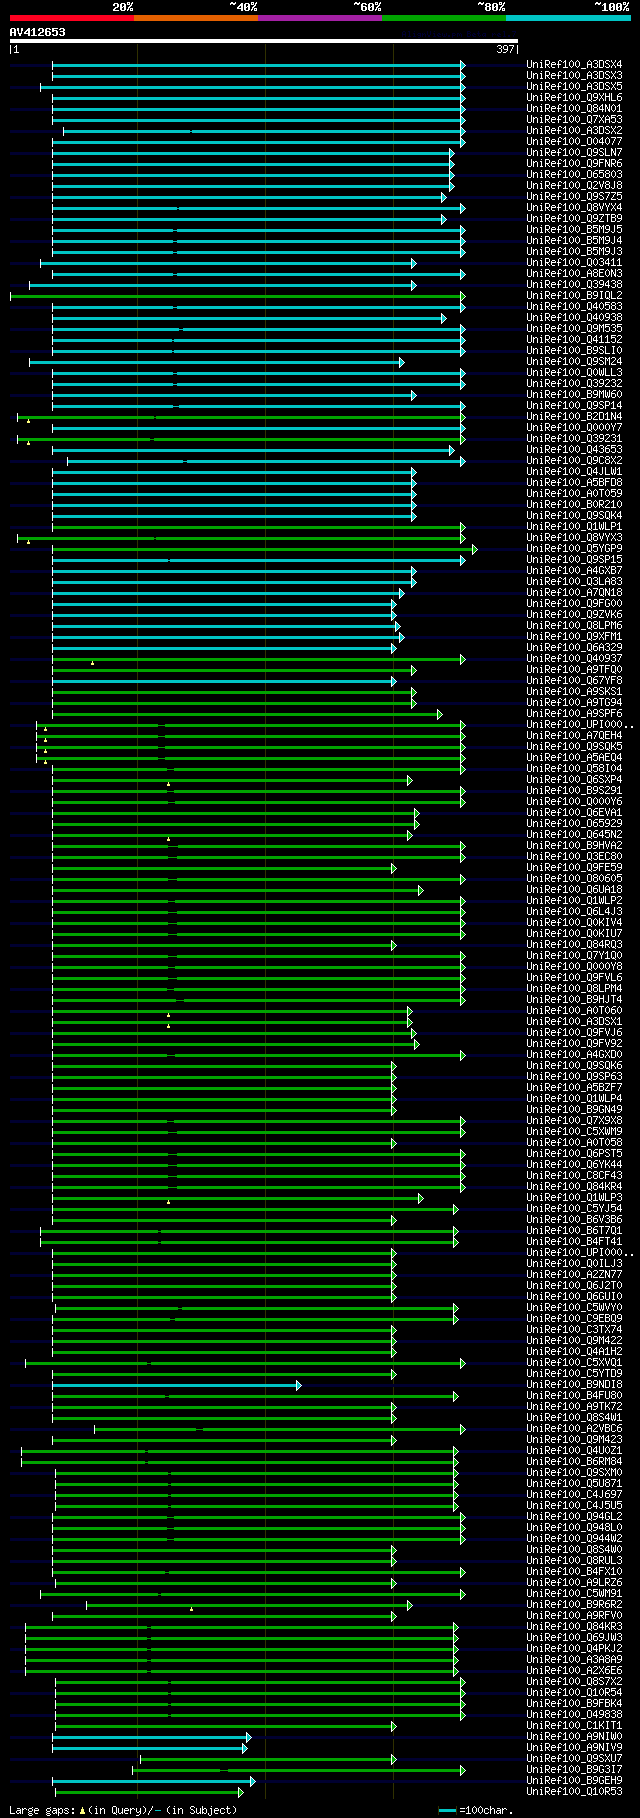Open hit UniRef100_B9IQL2
Viewport: 640px width, 1818px height.
(x=574, y=296)
